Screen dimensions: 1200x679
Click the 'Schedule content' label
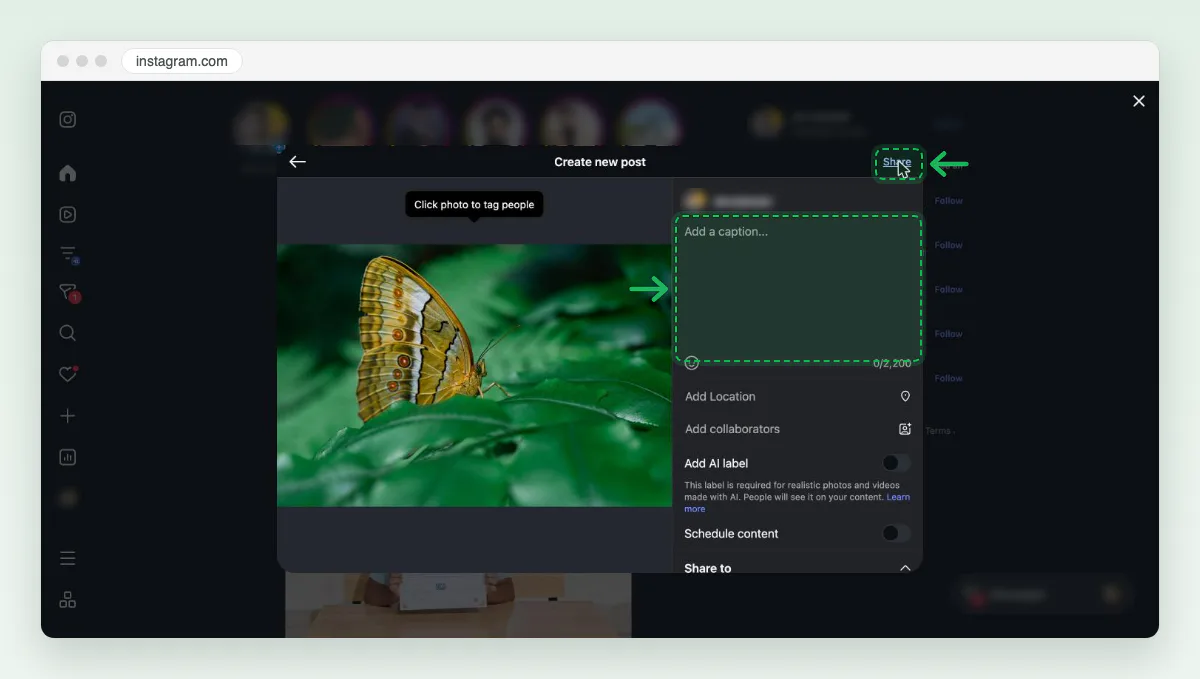tap(731, 533)
